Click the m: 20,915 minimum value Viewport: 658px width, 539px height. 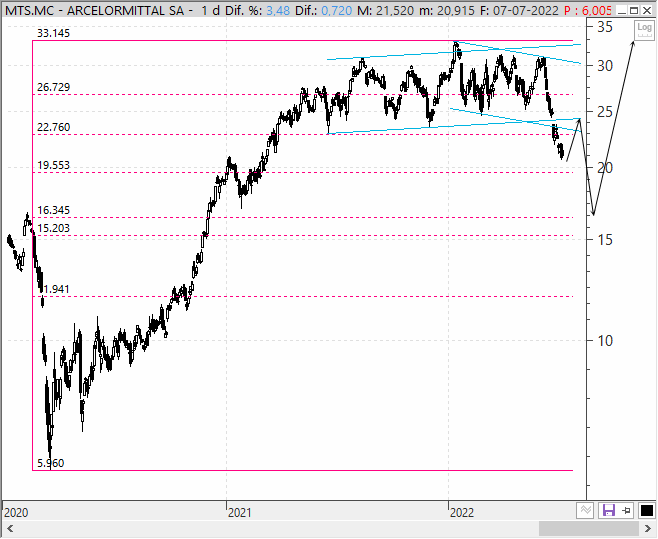click(x=446, y=10)
